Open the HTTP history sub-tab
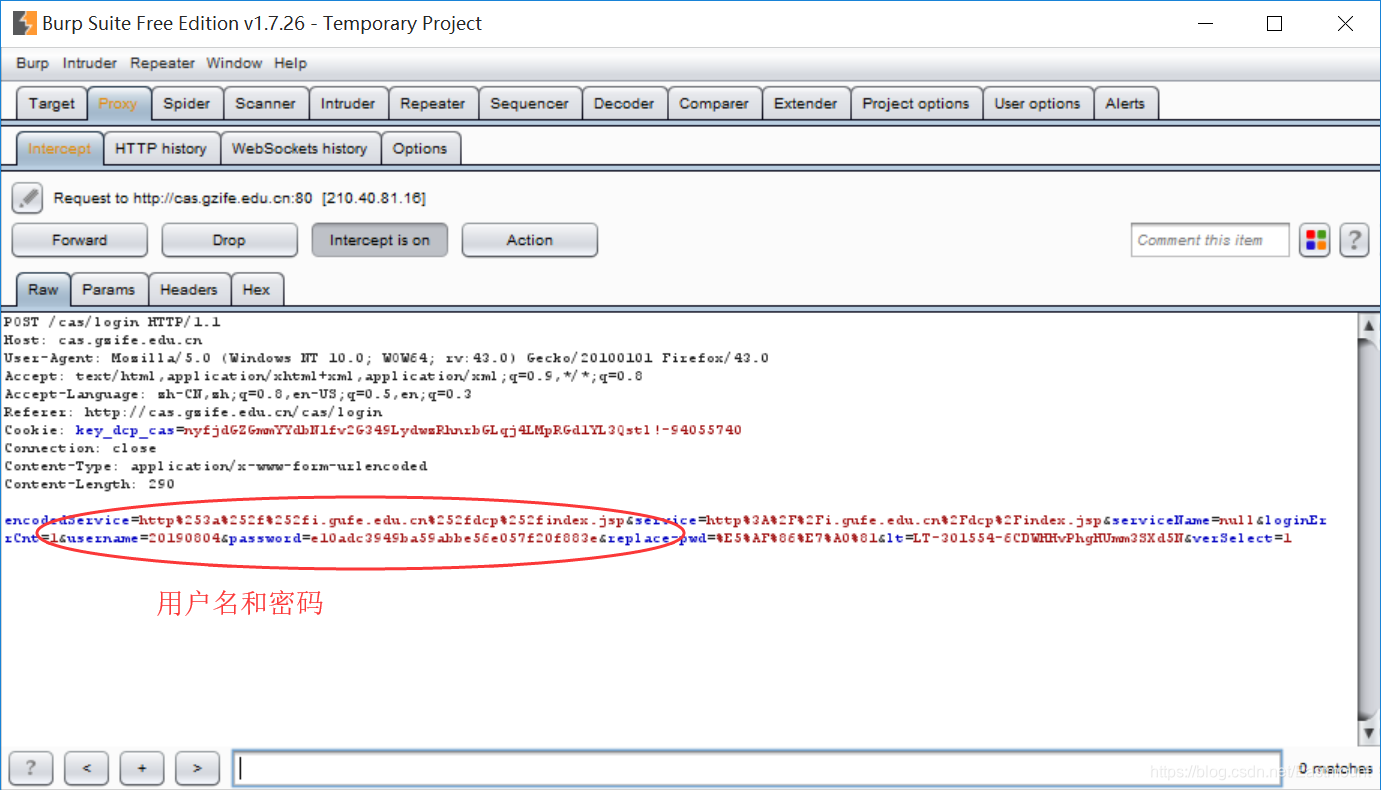The width and height of the screenshot is (1381, 790). coord(161,148)
